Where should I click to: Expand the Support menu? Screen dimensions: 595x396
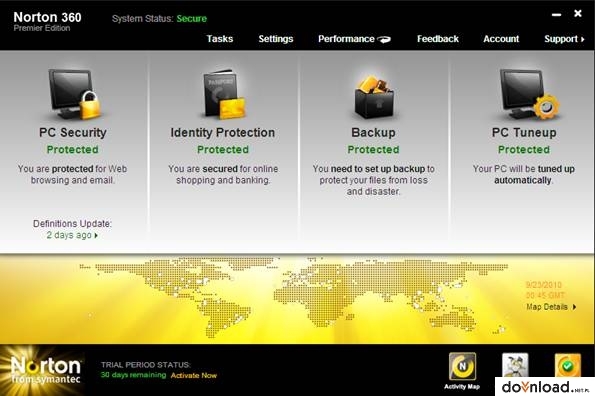pos(564,39)
